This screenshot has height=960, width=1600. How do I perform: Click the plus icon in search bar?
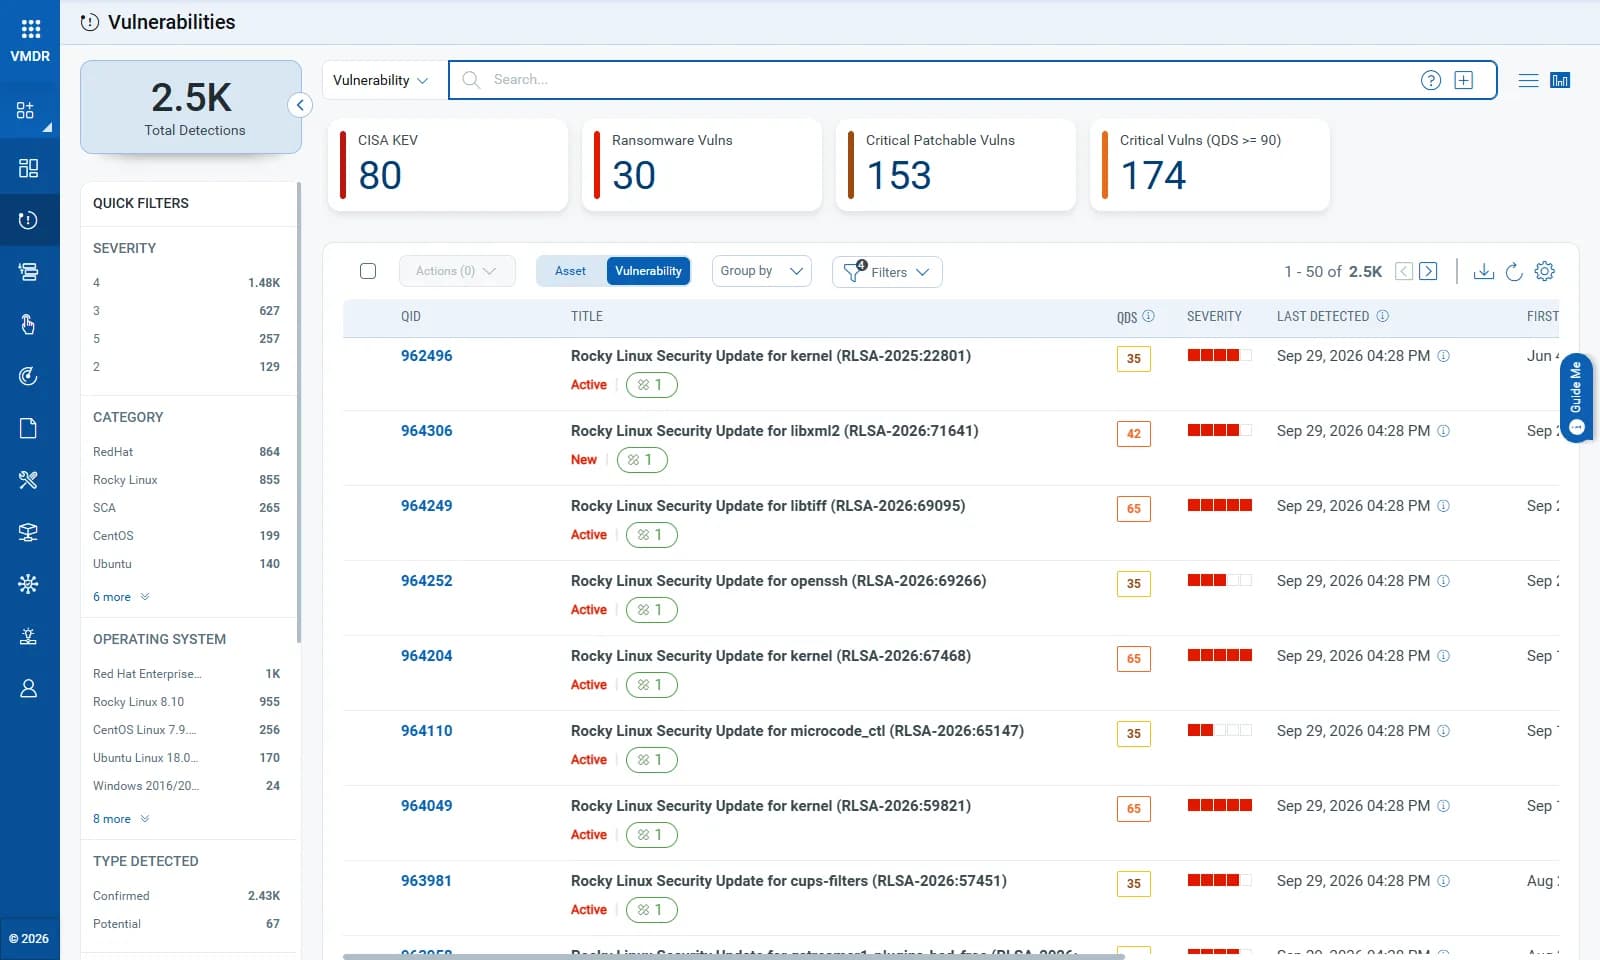[1464, 80]
